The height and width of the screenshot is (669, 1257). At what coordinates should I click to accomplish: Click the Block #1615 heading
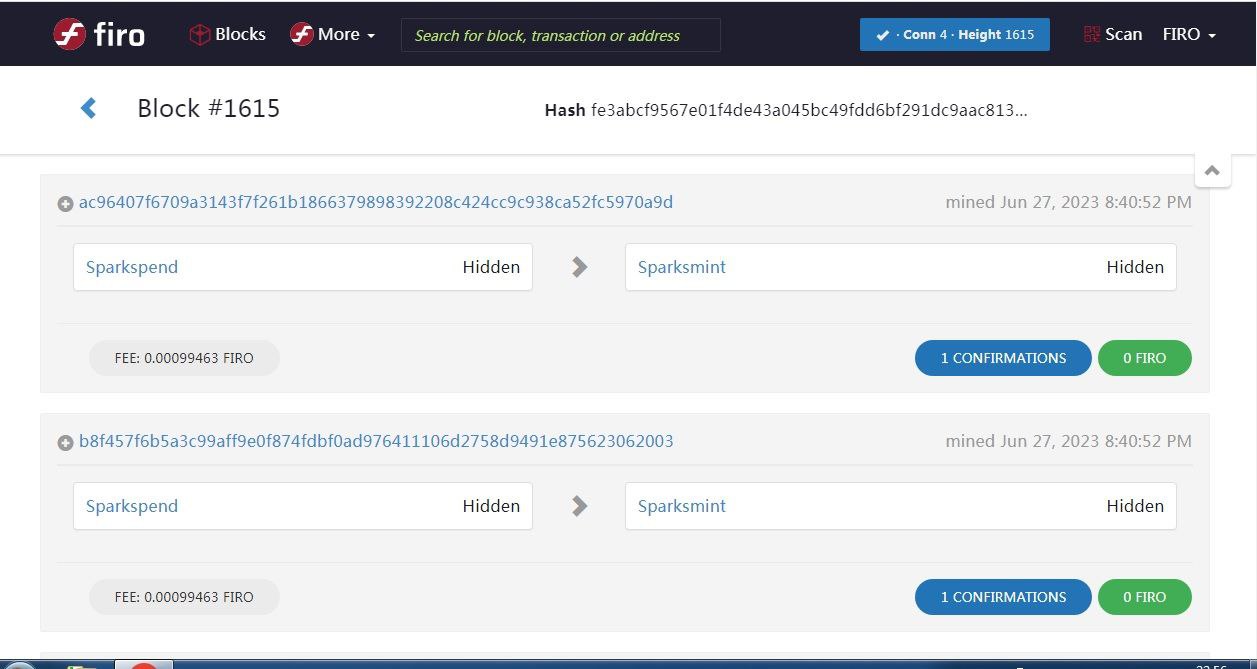pos(209,108)
